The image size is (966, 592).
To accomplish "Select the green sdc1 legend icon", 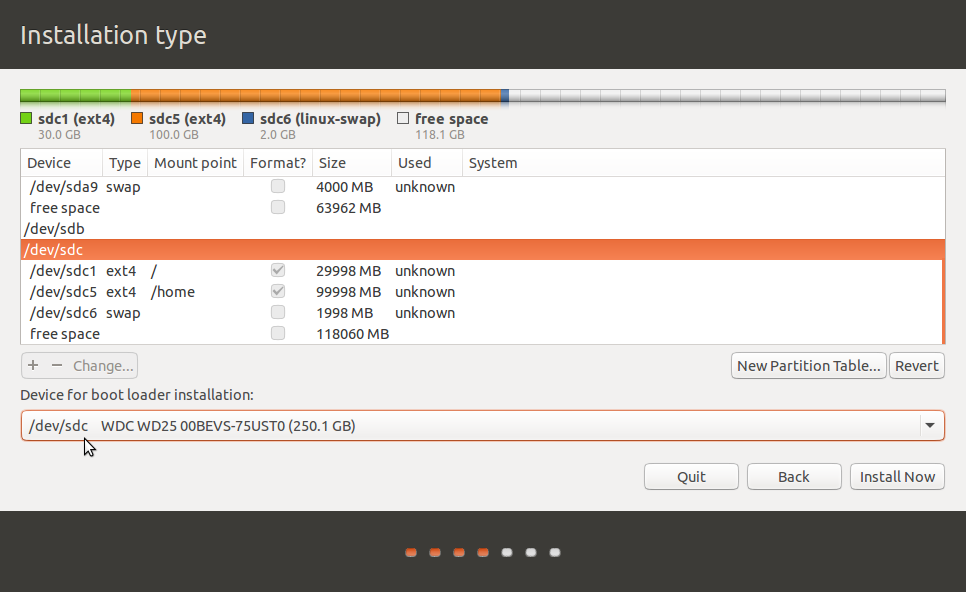I will click(27, 118).
